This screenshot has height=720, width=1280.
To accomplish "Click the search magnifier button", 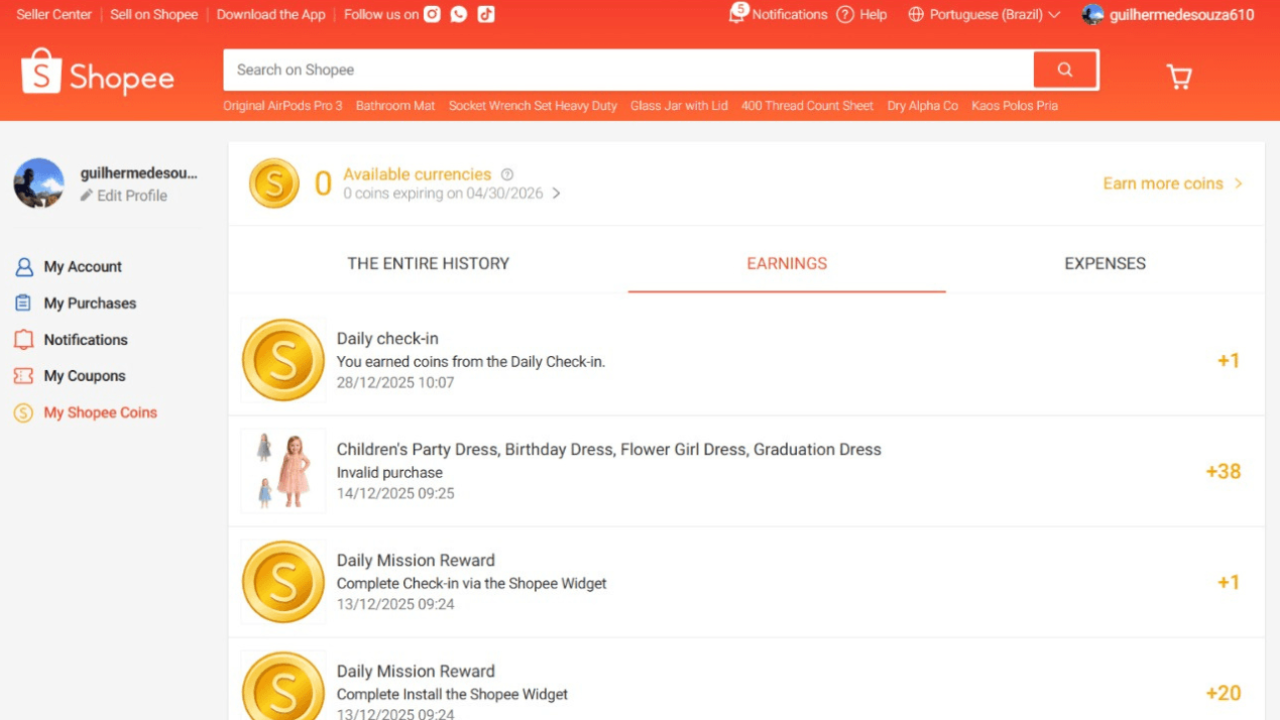I will pyautogui.click(x=1065, y=70).
